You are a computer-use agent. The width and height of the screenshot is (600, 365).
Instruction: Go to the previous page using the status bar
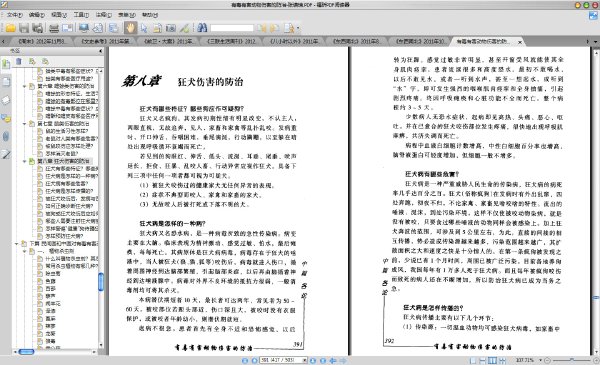[254, 360]
